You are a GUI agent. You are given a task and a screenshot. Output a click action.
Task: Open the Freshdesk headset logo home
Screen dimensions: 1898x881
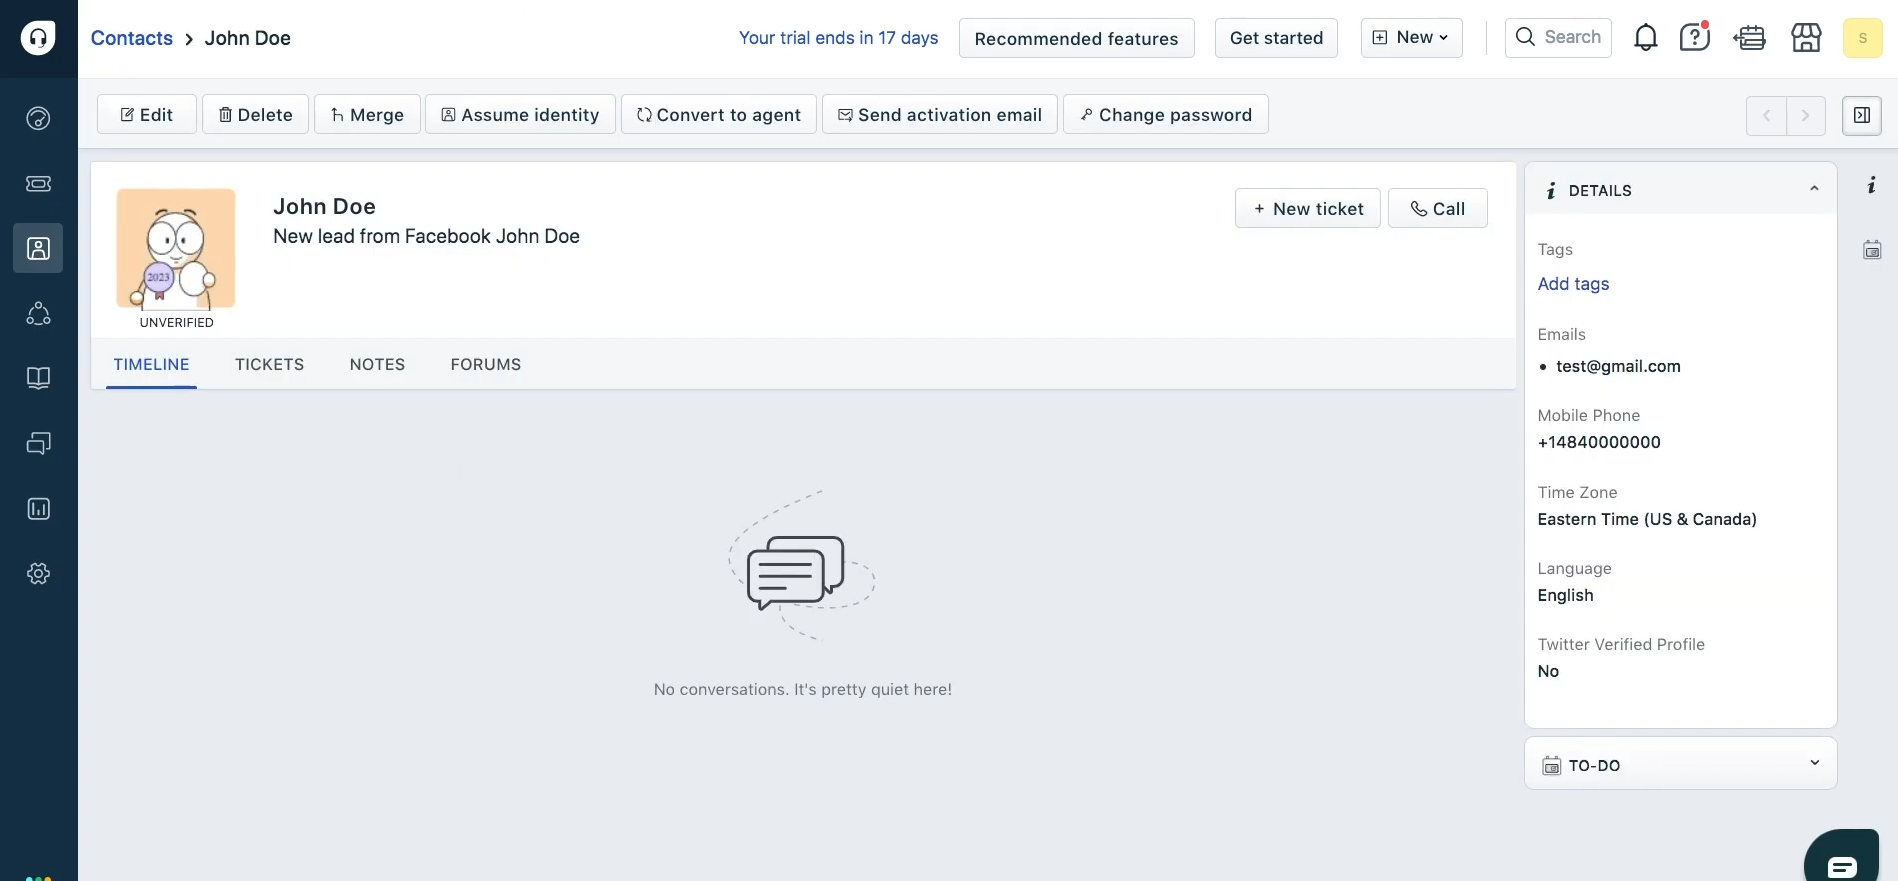tap(38, 38)
